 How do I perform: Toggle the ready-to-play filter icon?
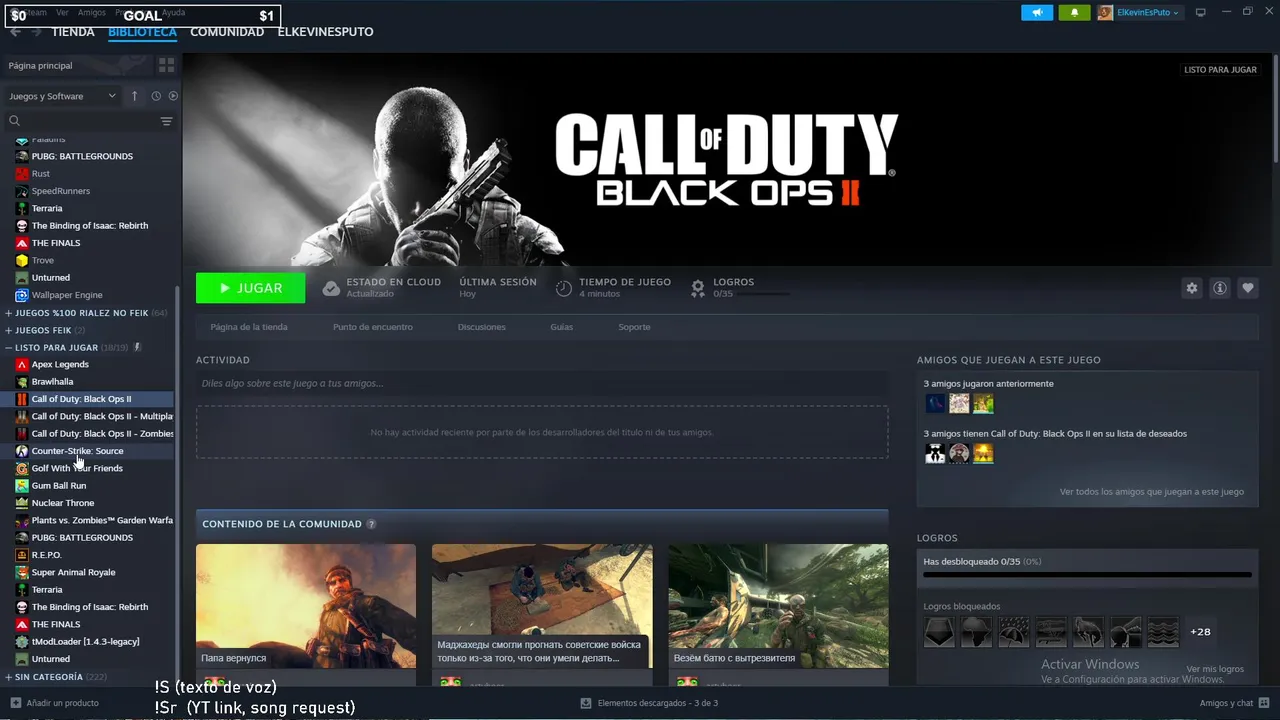(173, 96)
